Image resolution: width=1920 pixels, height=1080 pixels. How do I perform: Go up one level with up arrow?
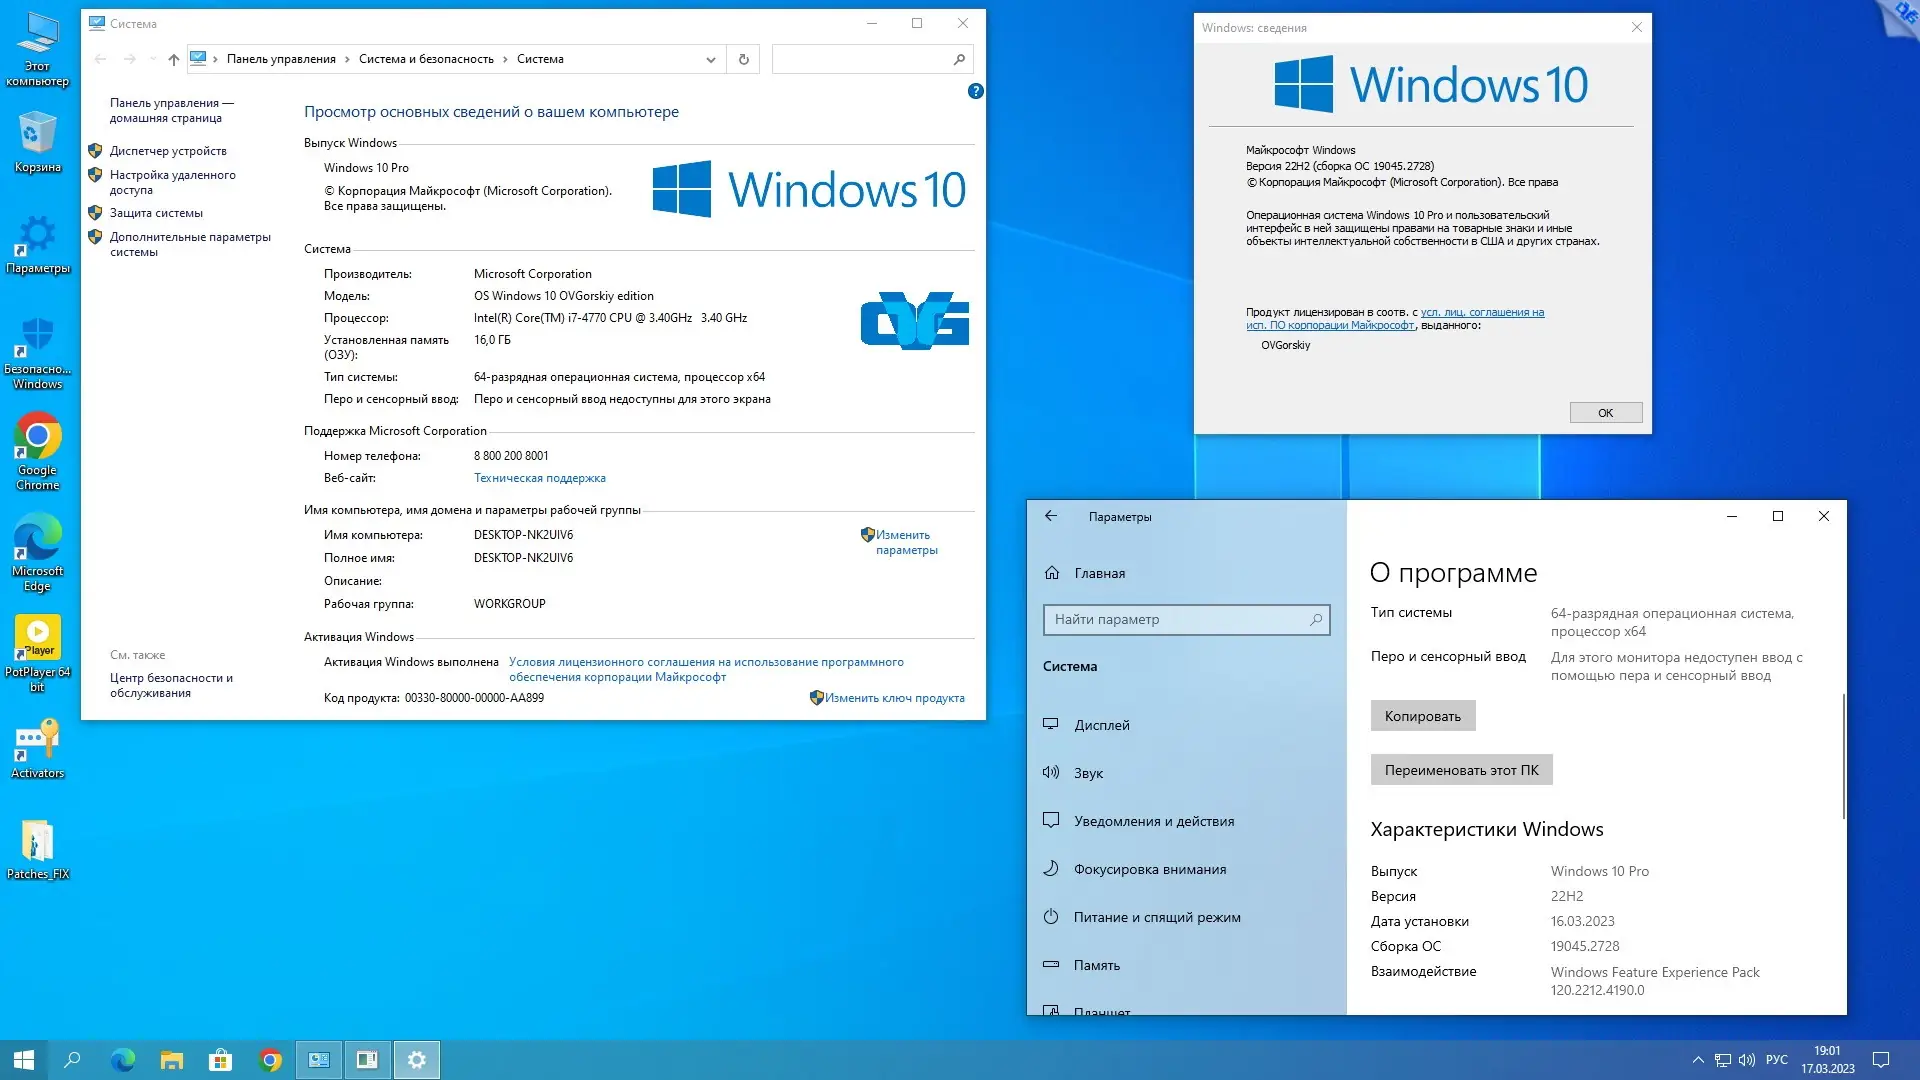(x=174, y=59)
